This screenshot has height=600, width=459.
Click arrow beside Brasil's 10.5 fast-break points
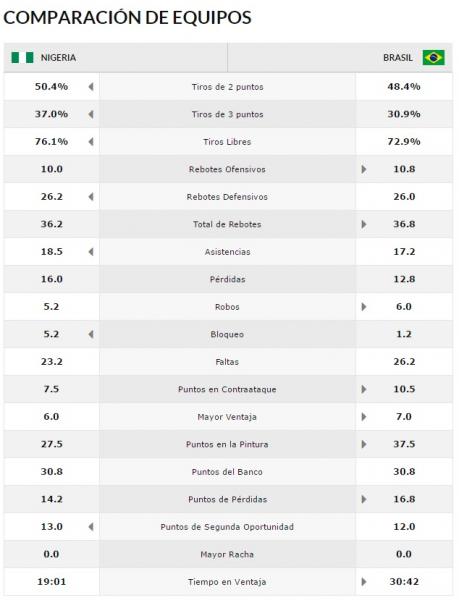(364, 389)
